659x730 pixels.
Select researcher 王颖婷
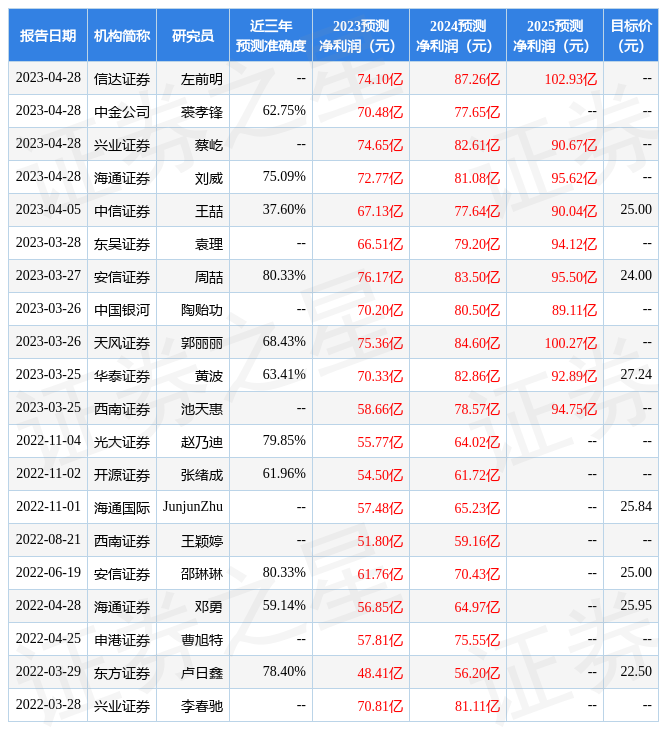pos(202,541)
